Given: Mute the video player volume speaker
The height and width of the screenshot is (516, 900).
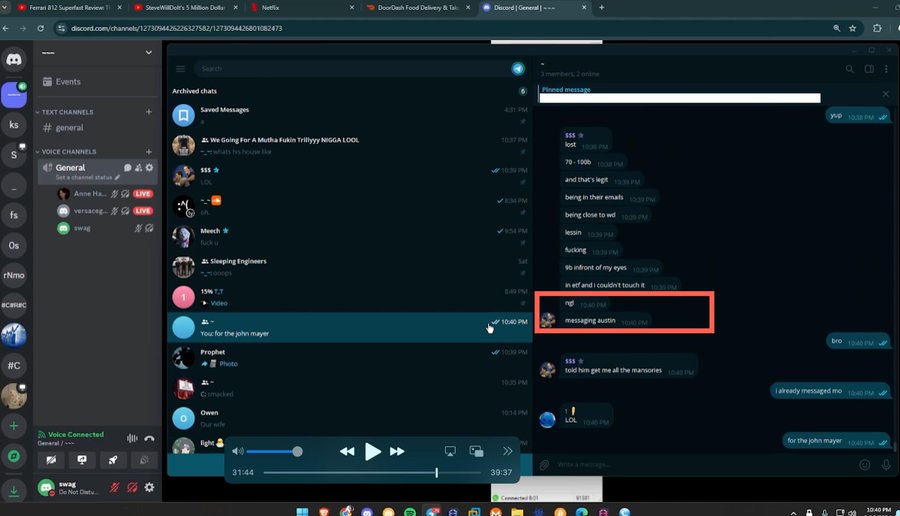Looking at the screenshot, I should coord(238,451).
